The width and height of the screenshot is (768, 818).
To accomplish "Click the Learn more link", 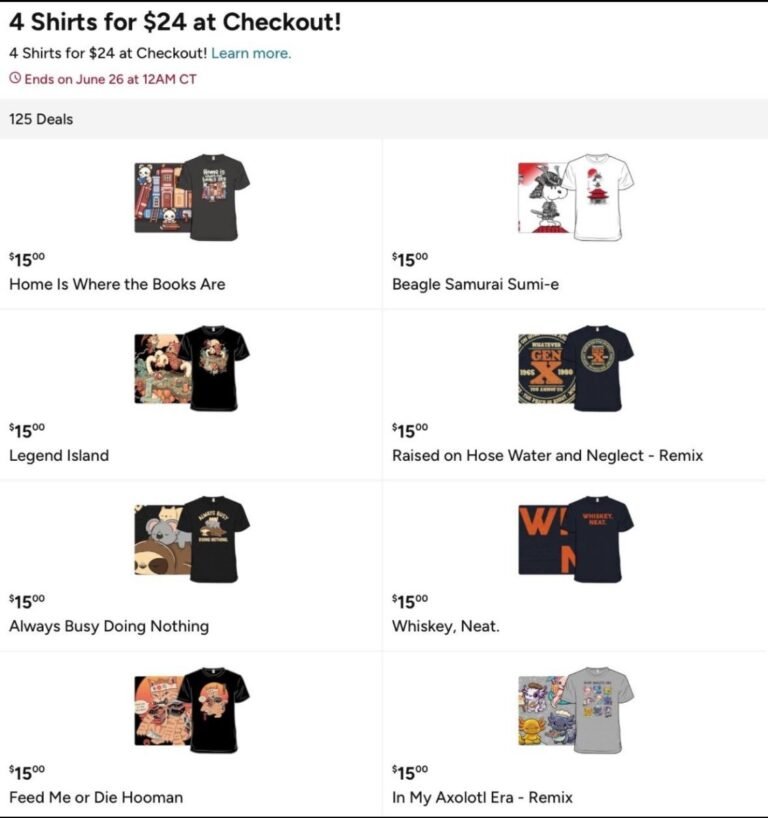I will coord(251,53).
